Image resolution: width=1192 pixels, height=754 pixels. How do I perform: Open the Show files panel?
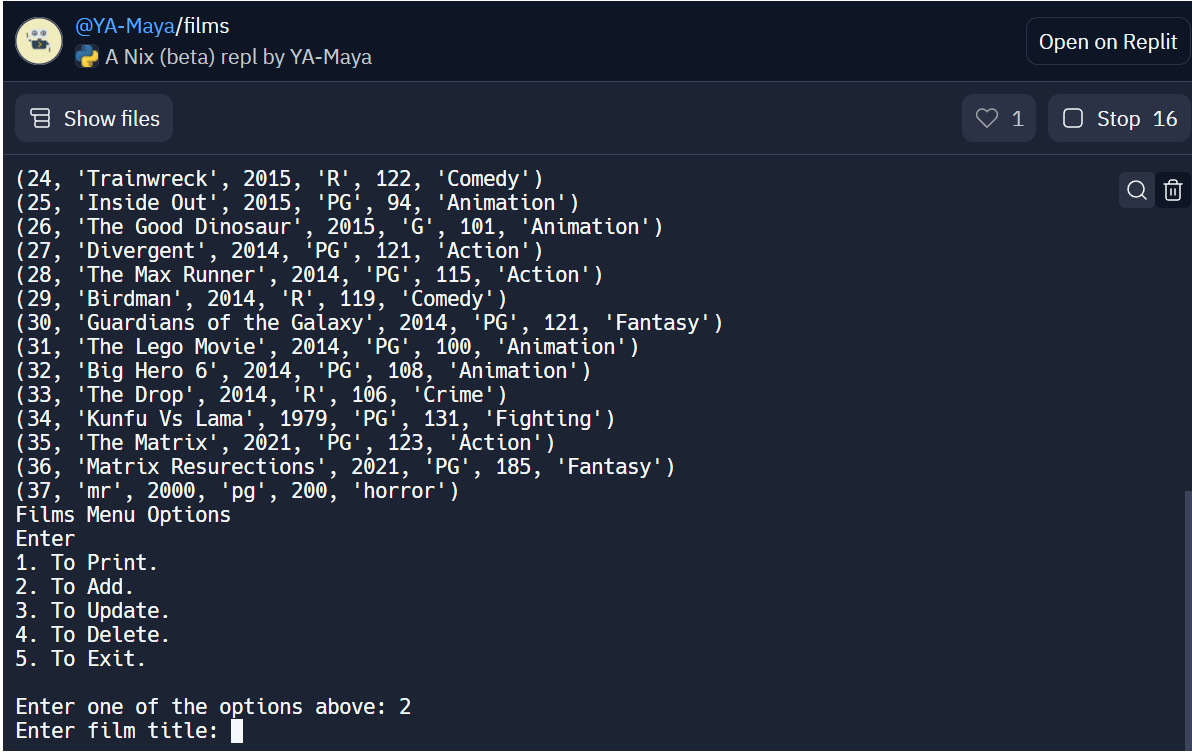(x=93, y=118)
